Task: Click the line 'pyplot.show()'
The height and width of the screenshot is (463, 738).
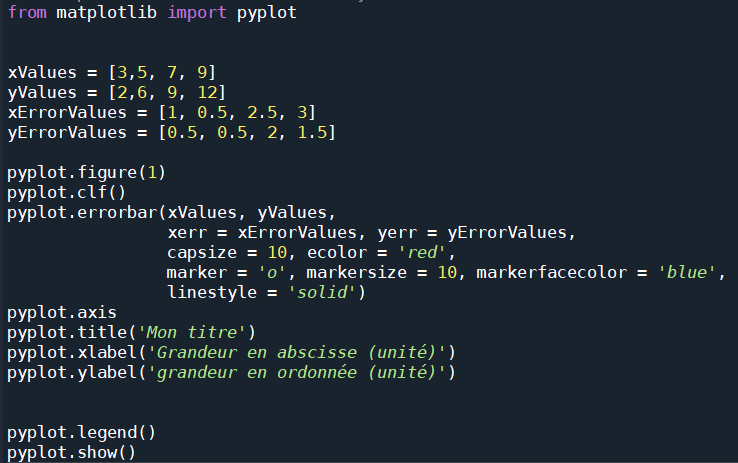Action: coord(71,453)
